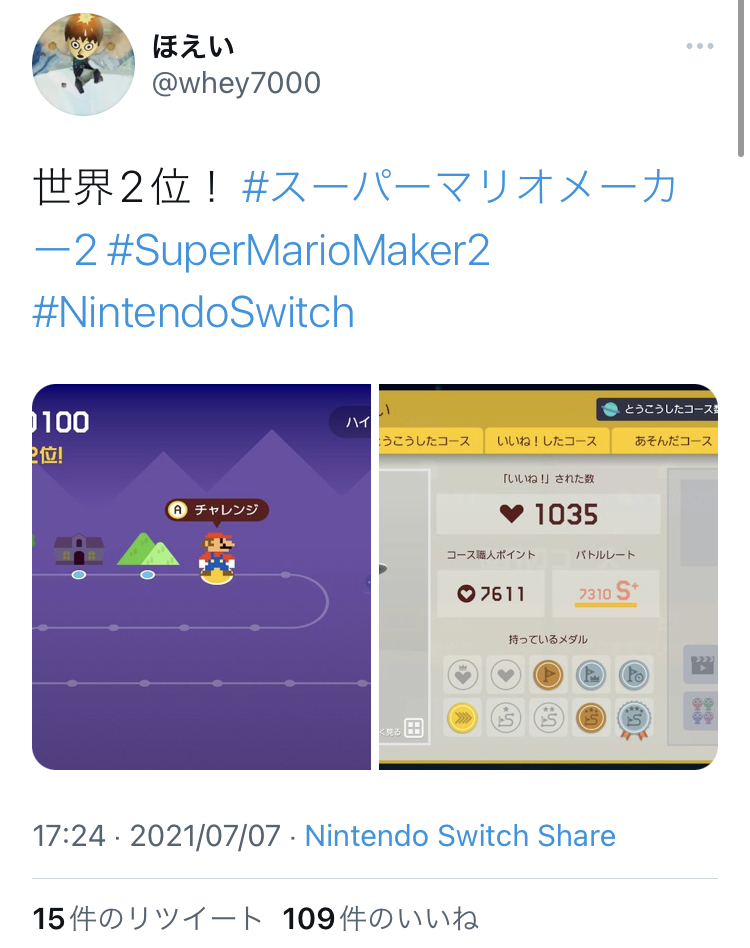Open the three-dot more options menu

pyautogui.click(x=700, y=46)
